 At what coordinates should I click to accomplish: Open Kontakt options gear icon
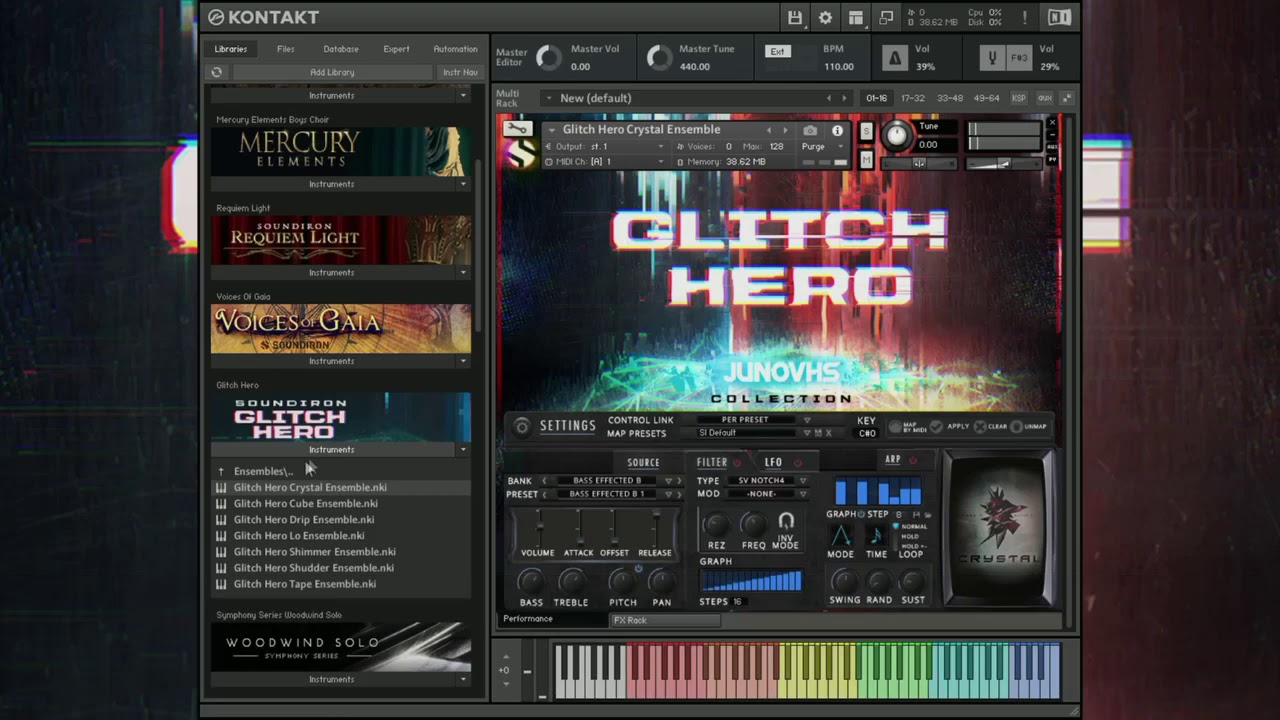pyautogui.click(x=825, y=17)
